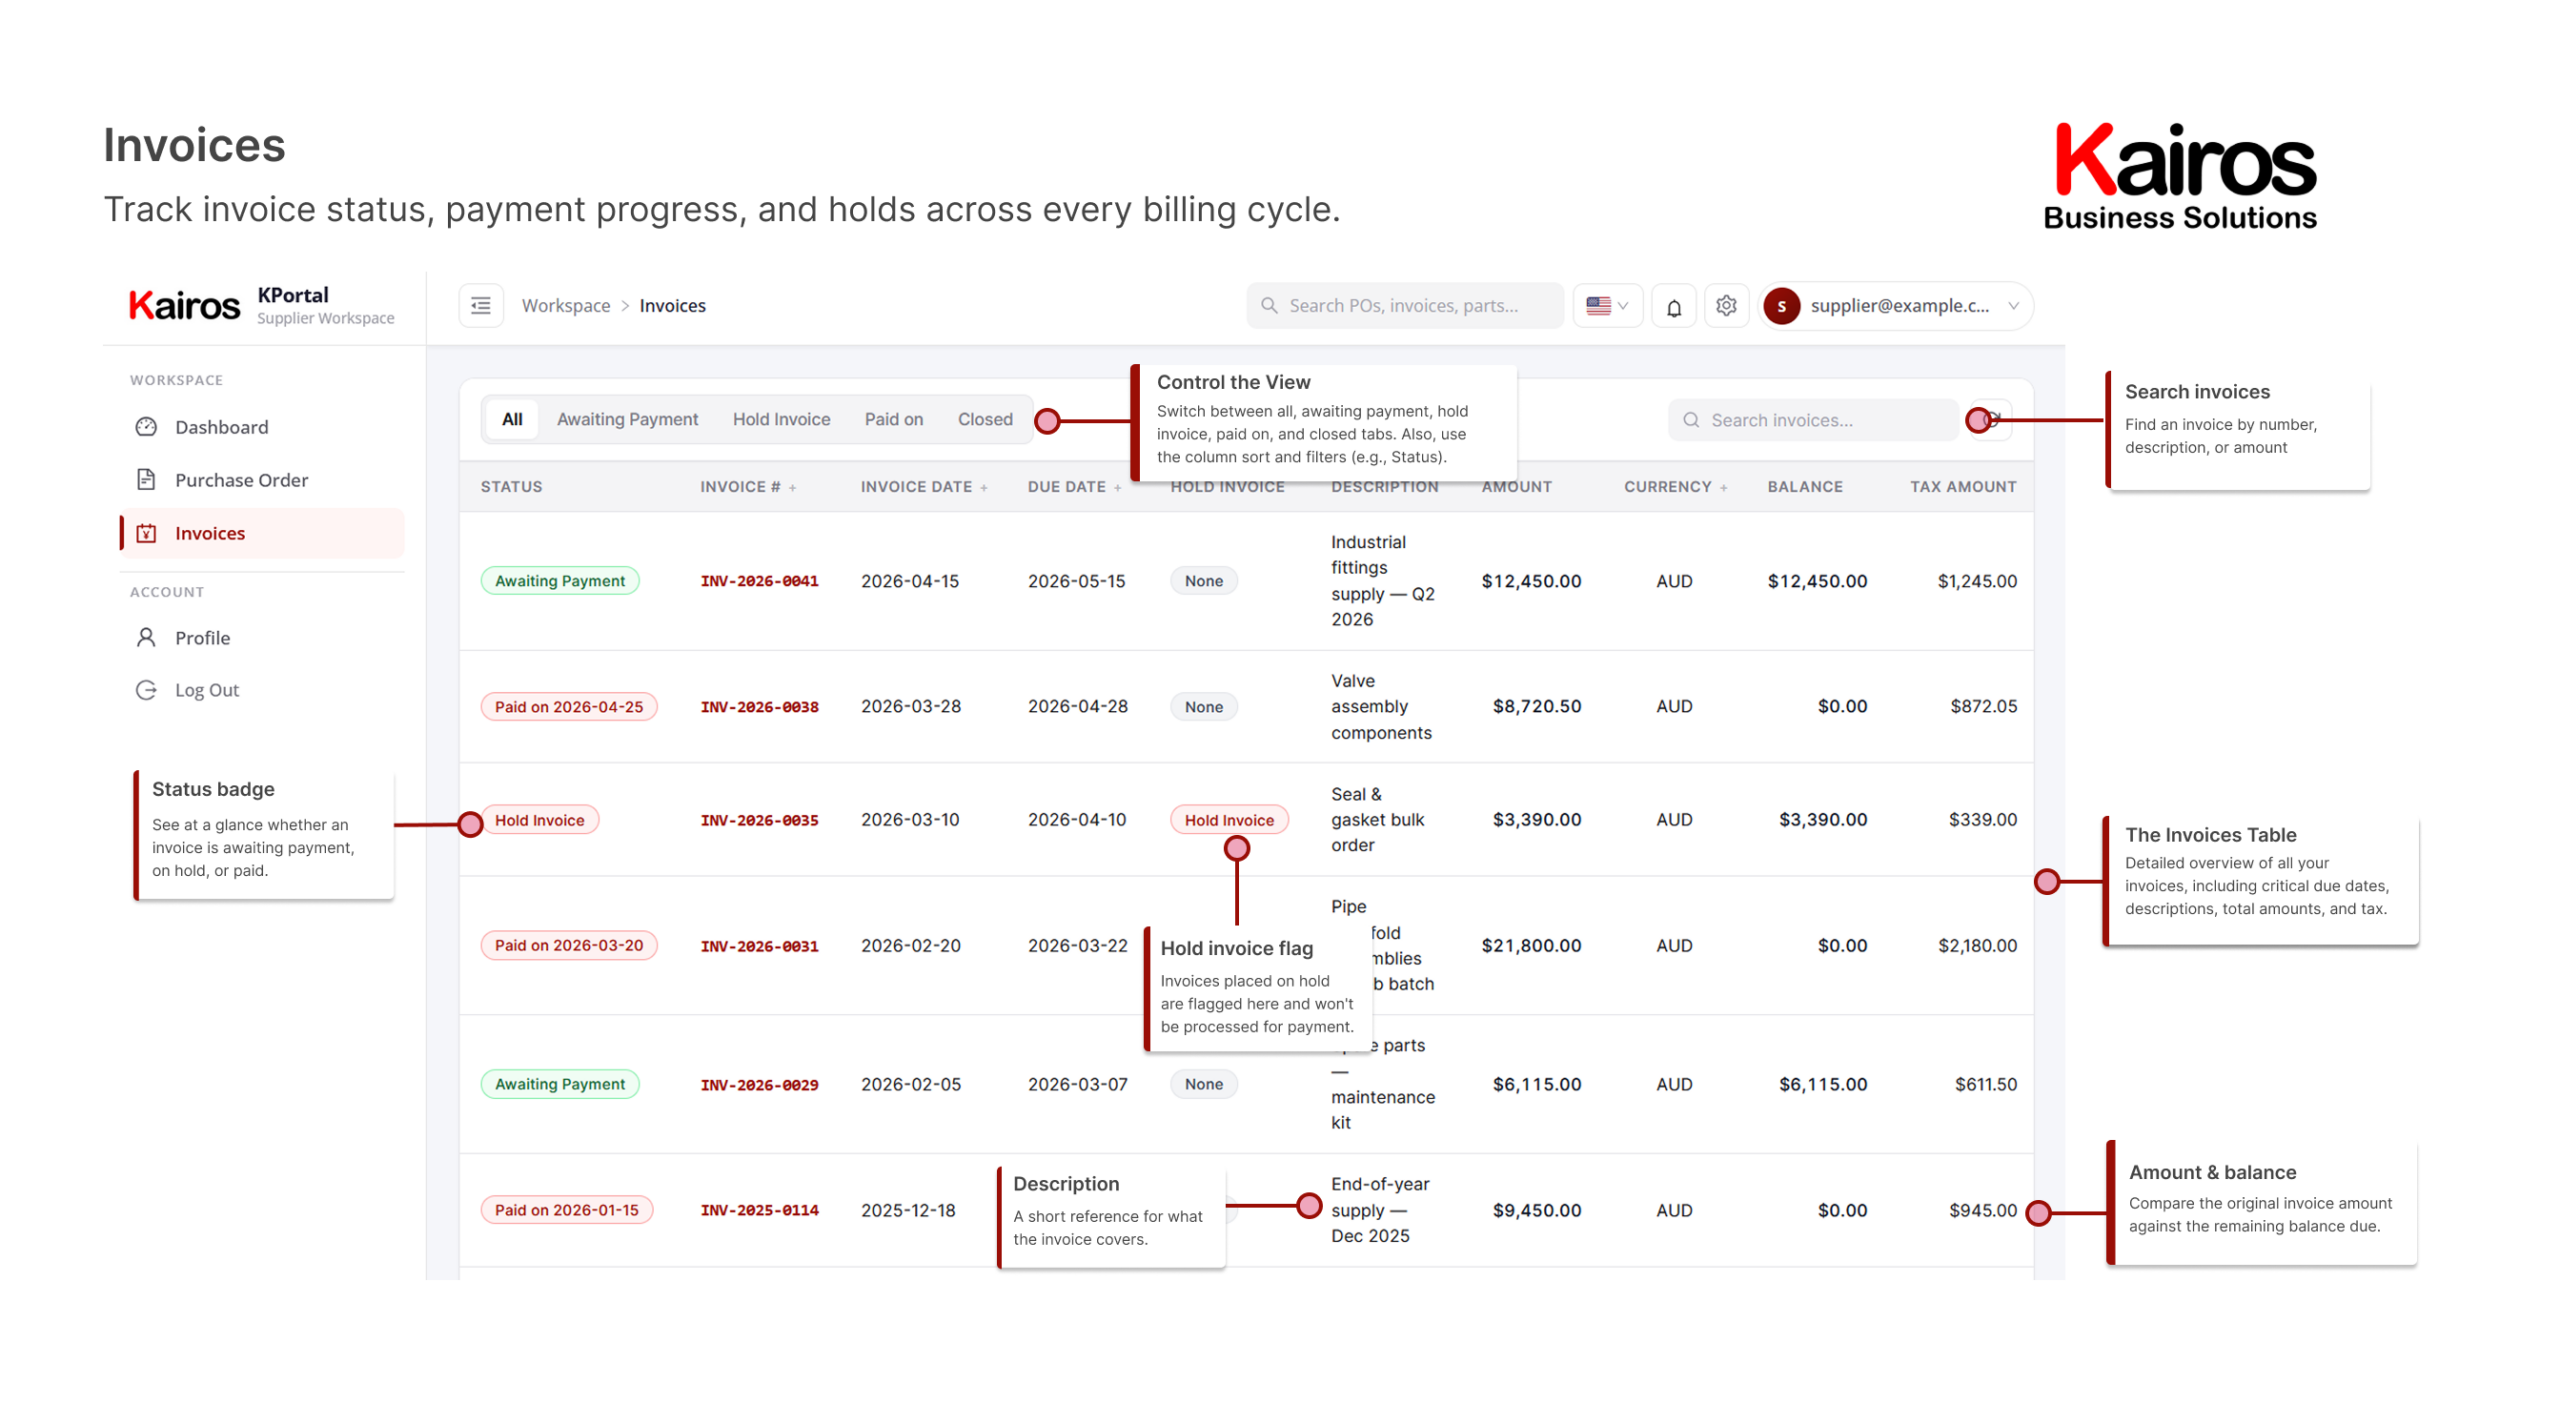
Task: Toggle the sidebar collapse menu icon
Action: (480, 306)
